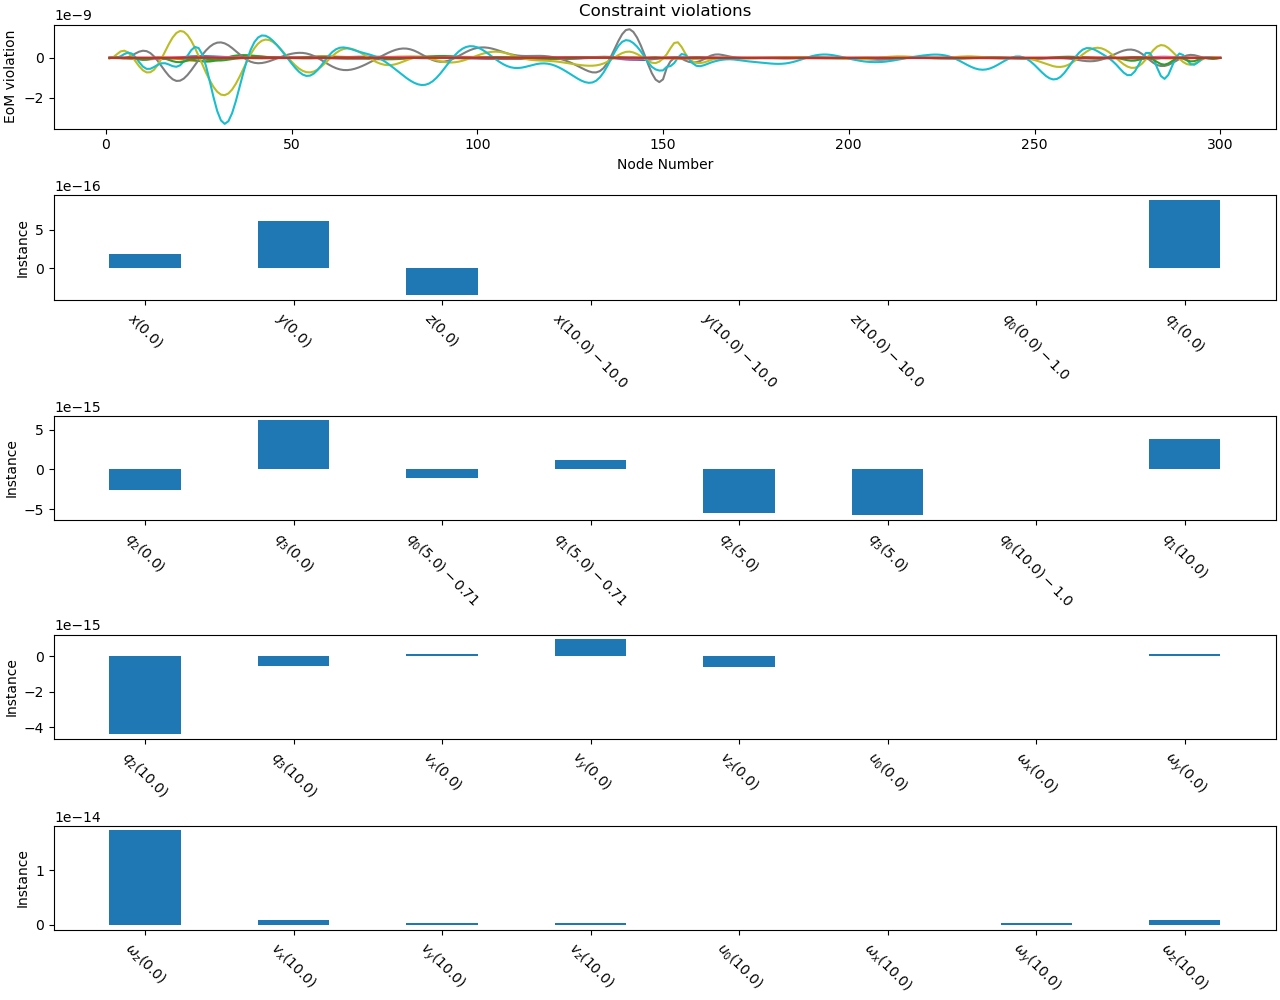Click the negative bar above z(0.0)

click(442, 281)
